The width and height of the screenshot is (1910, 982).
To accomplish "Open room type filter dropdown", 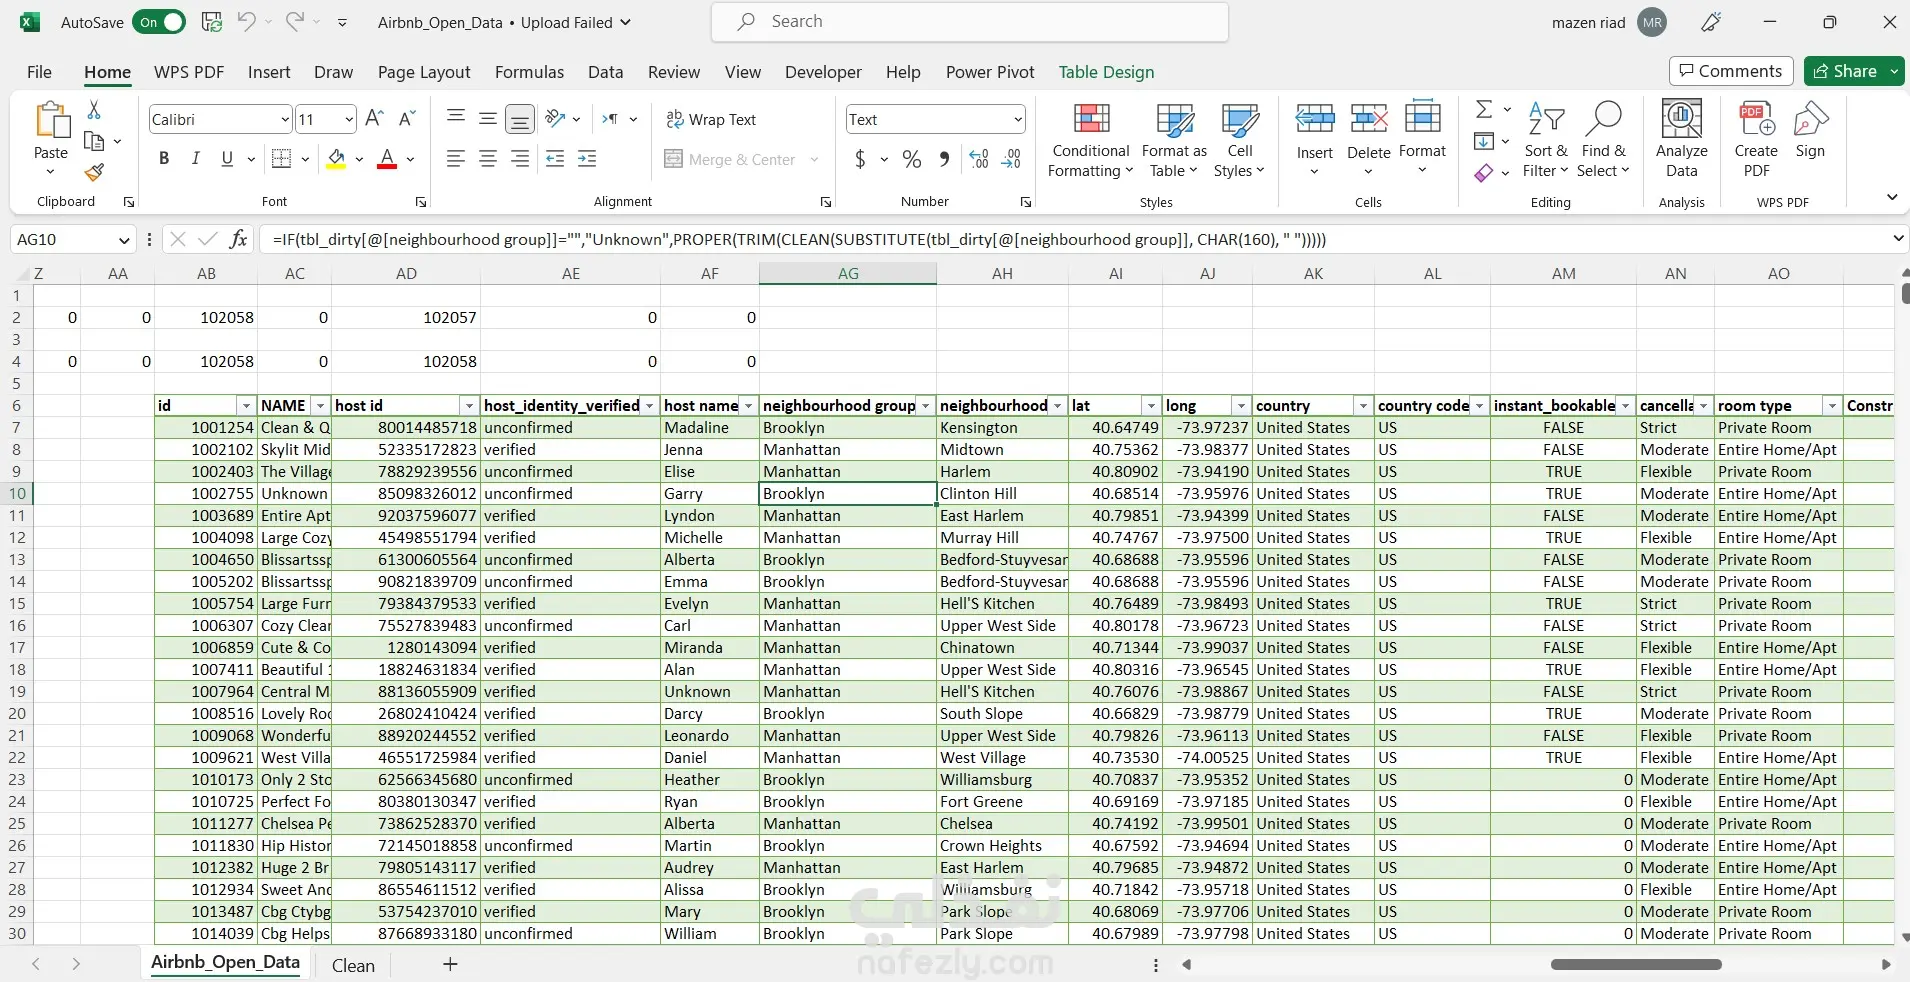I will (x=1832, y=406).
